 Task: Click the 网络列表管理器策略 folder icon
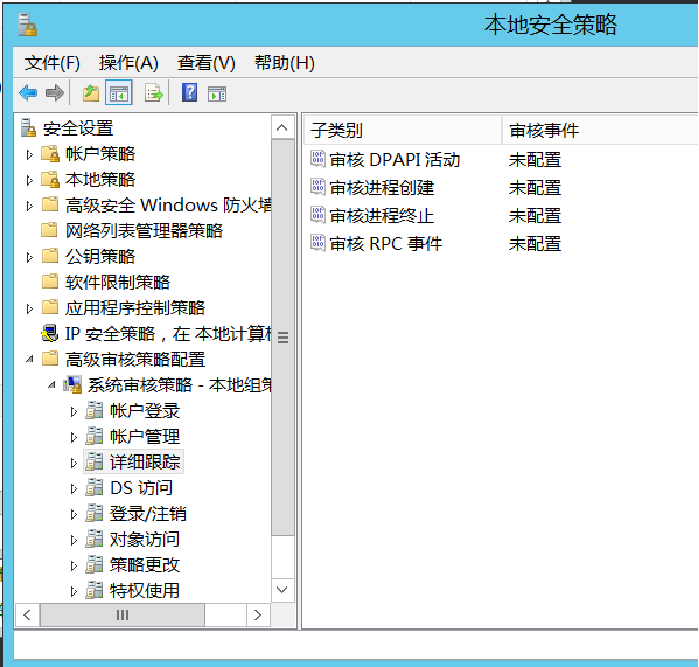pyautogui.click(x=49, y=230)
